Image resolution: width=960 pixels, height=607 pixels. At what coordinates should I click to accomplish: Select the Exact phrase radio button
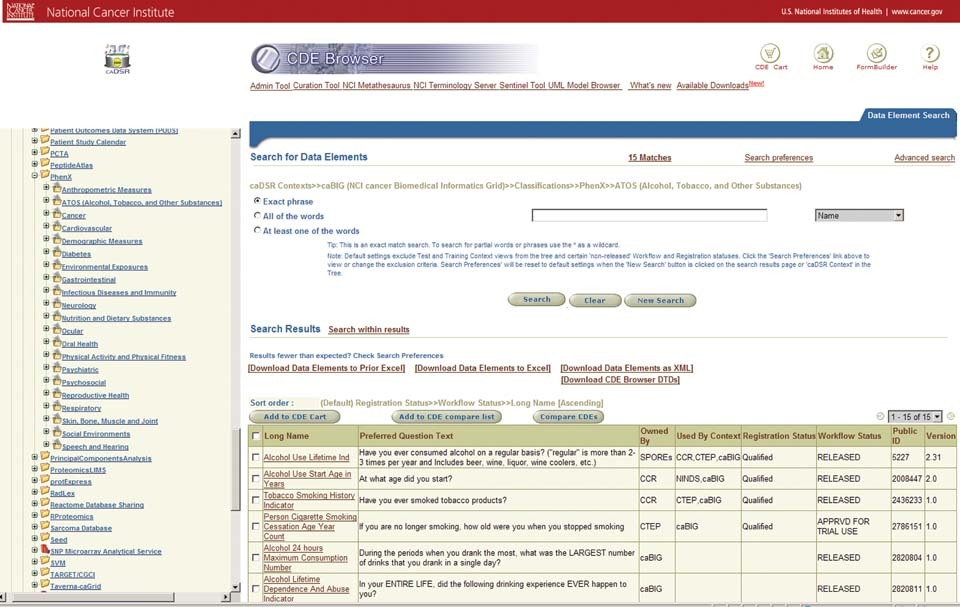(x=257, y=201)
